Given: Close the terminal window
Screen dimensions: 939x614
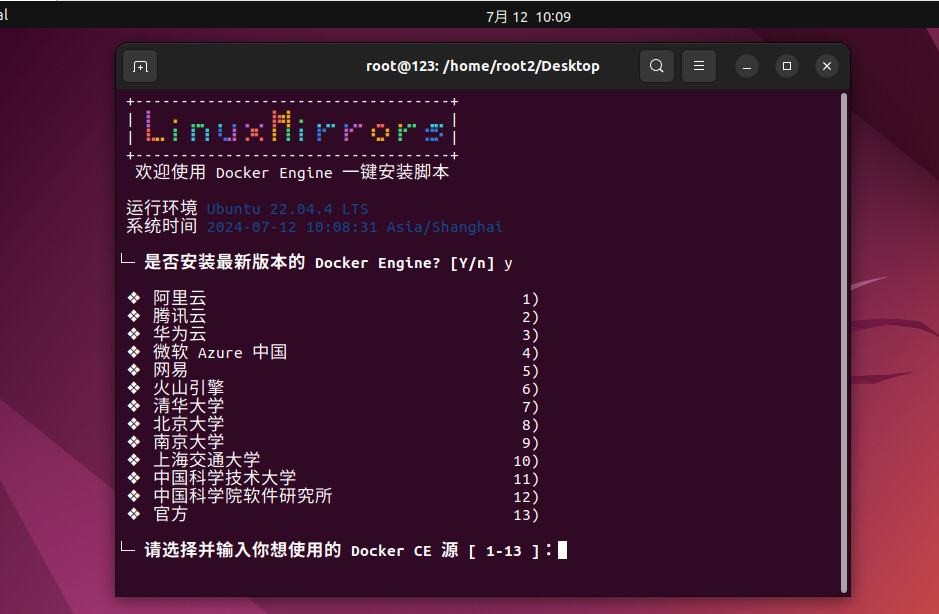Looking at the screenshot, I should [x=827, y=66].
